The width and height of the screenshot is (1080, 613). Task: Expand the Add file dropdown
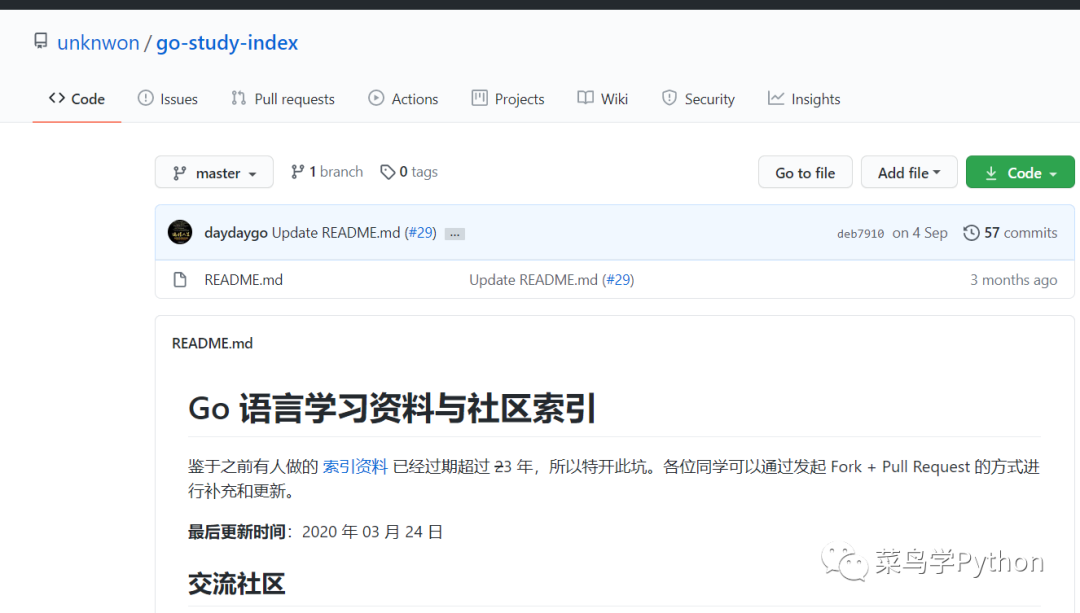point(909,172)
